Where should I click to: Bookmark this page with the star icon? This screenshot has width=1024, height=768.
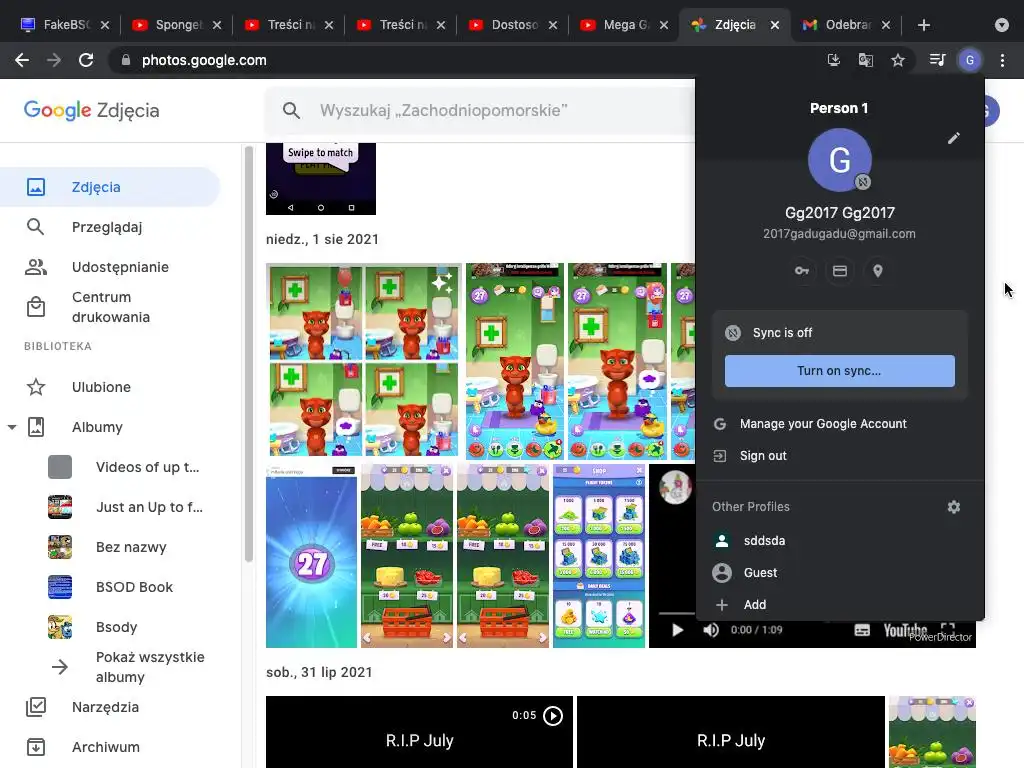pos(898,60)
